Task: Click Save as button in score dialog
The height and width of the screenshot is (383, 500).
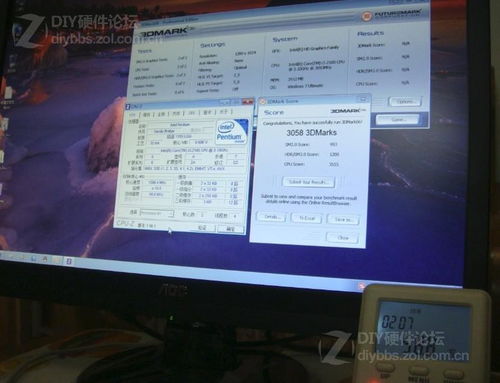Action: coord(343,220)
